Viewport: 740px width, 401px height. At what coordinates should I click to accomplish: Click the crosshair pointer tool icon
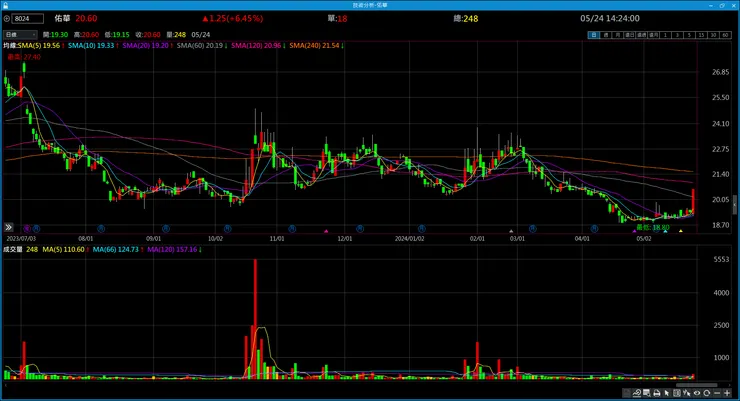(x=687, y=393)
